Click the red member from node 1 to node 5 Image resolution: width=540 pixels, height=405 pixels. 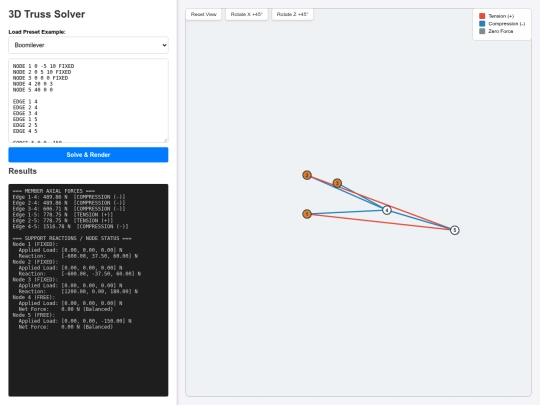[381, 222]
